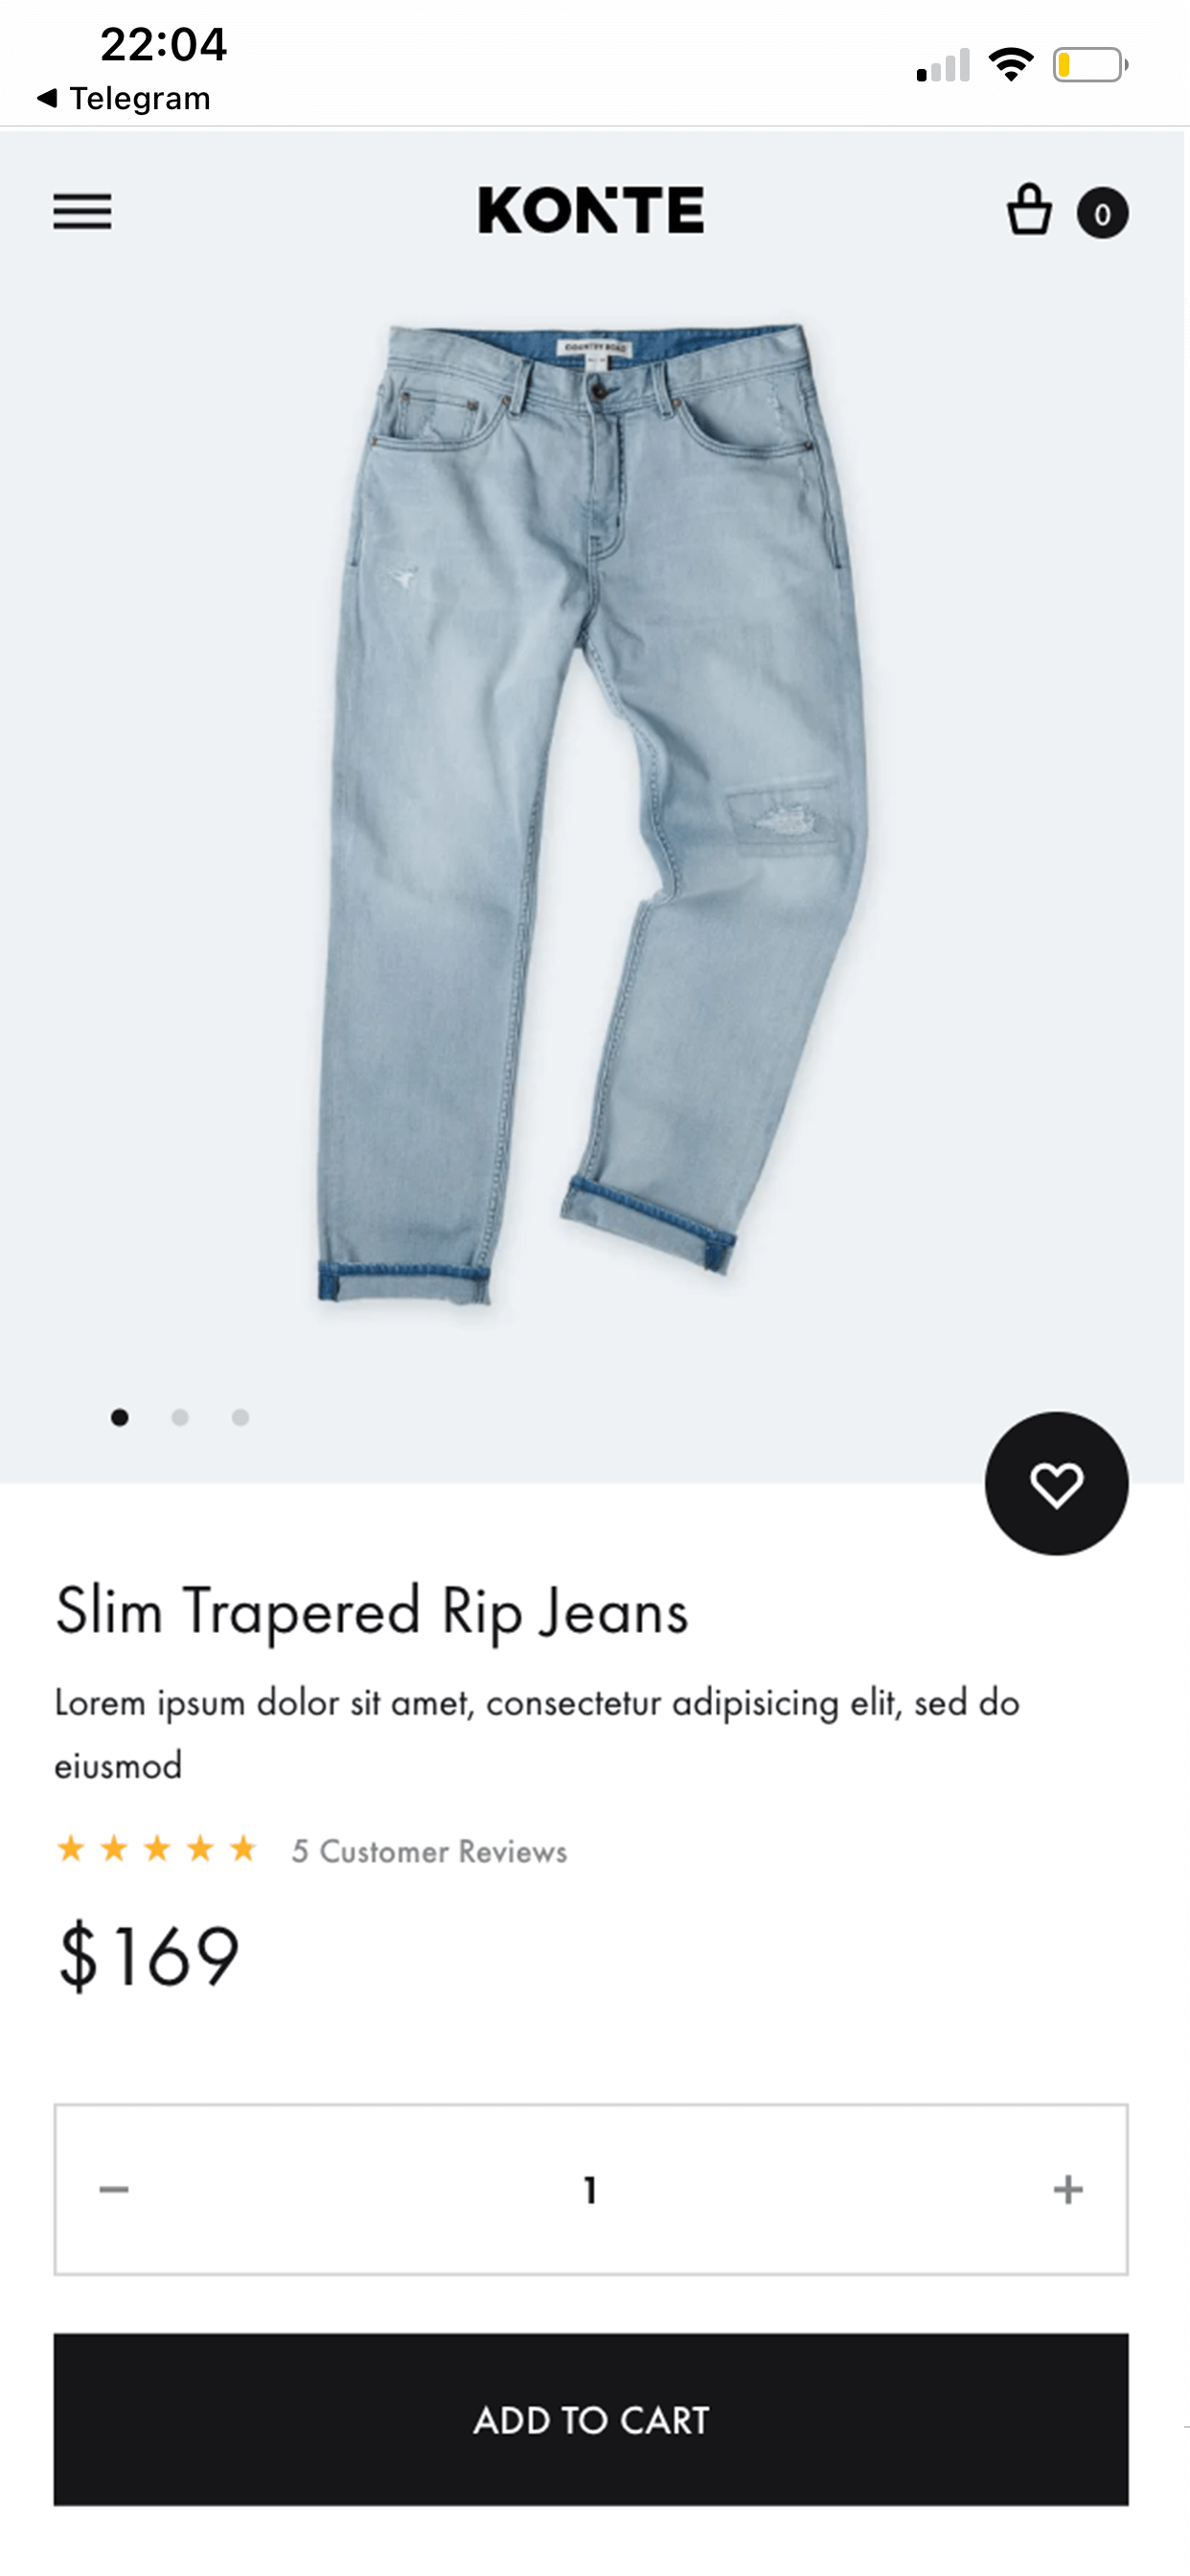Decrease quantity with minus button
This screenshot has width=1190, height=2576.
[114, 2190]
